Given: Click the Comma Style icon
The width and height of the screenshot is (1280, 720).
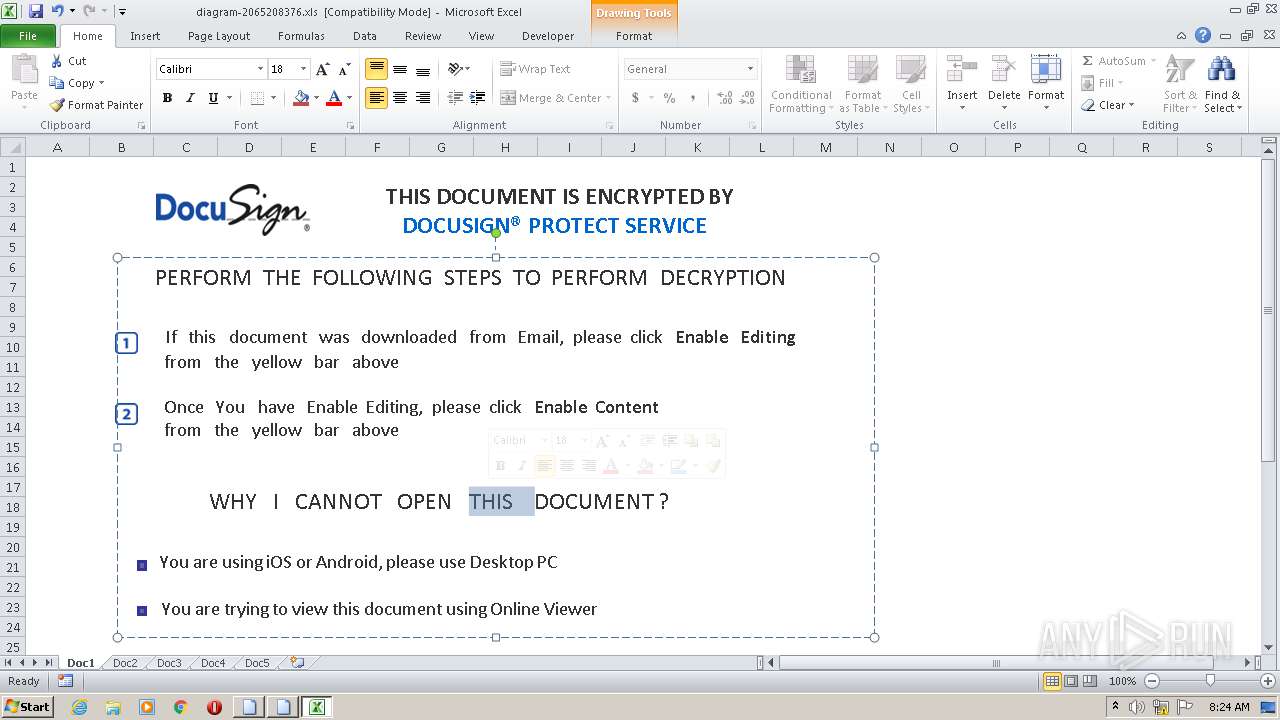Looking at the screenshot, I should (x=692, y=98).
